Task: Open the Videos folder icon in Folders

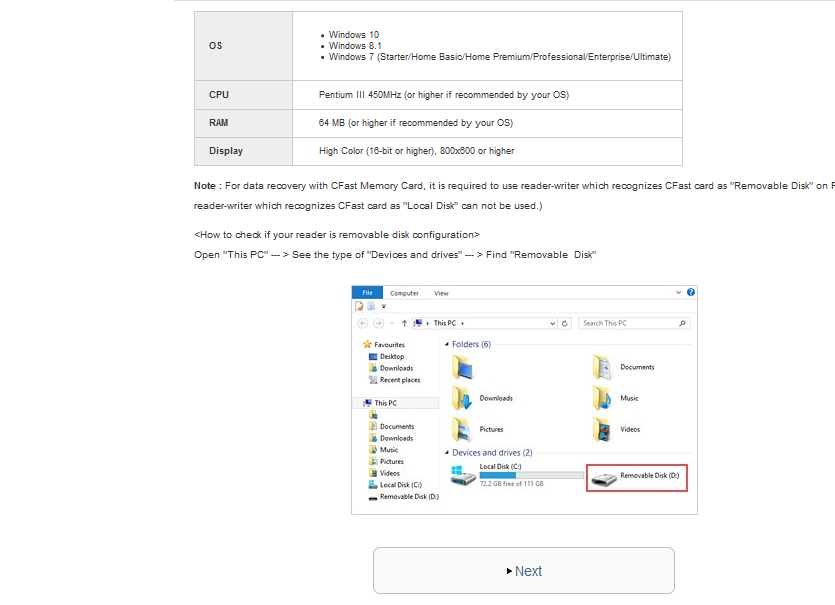Action: click(x=602, y=430)
